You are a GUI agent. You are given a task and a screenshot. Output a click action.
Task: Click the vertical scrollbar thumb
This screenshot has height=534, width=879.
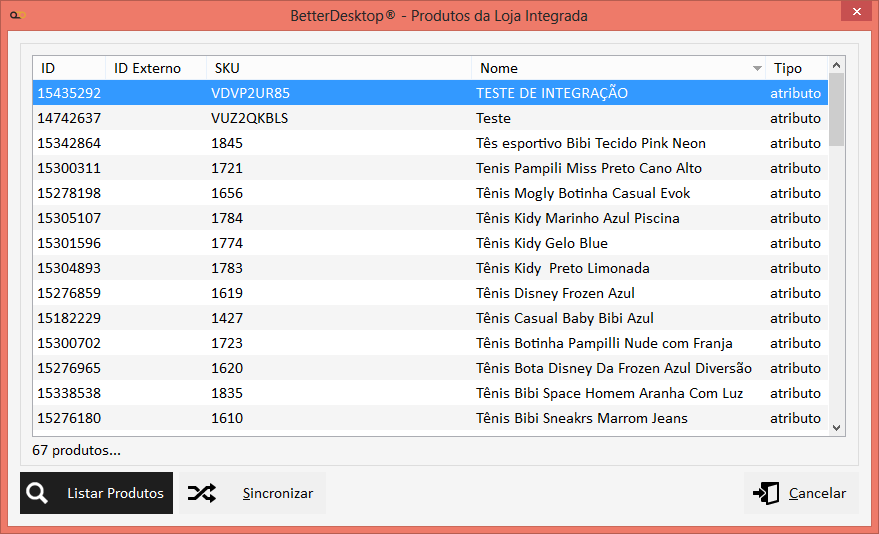(x=837, y=110)
